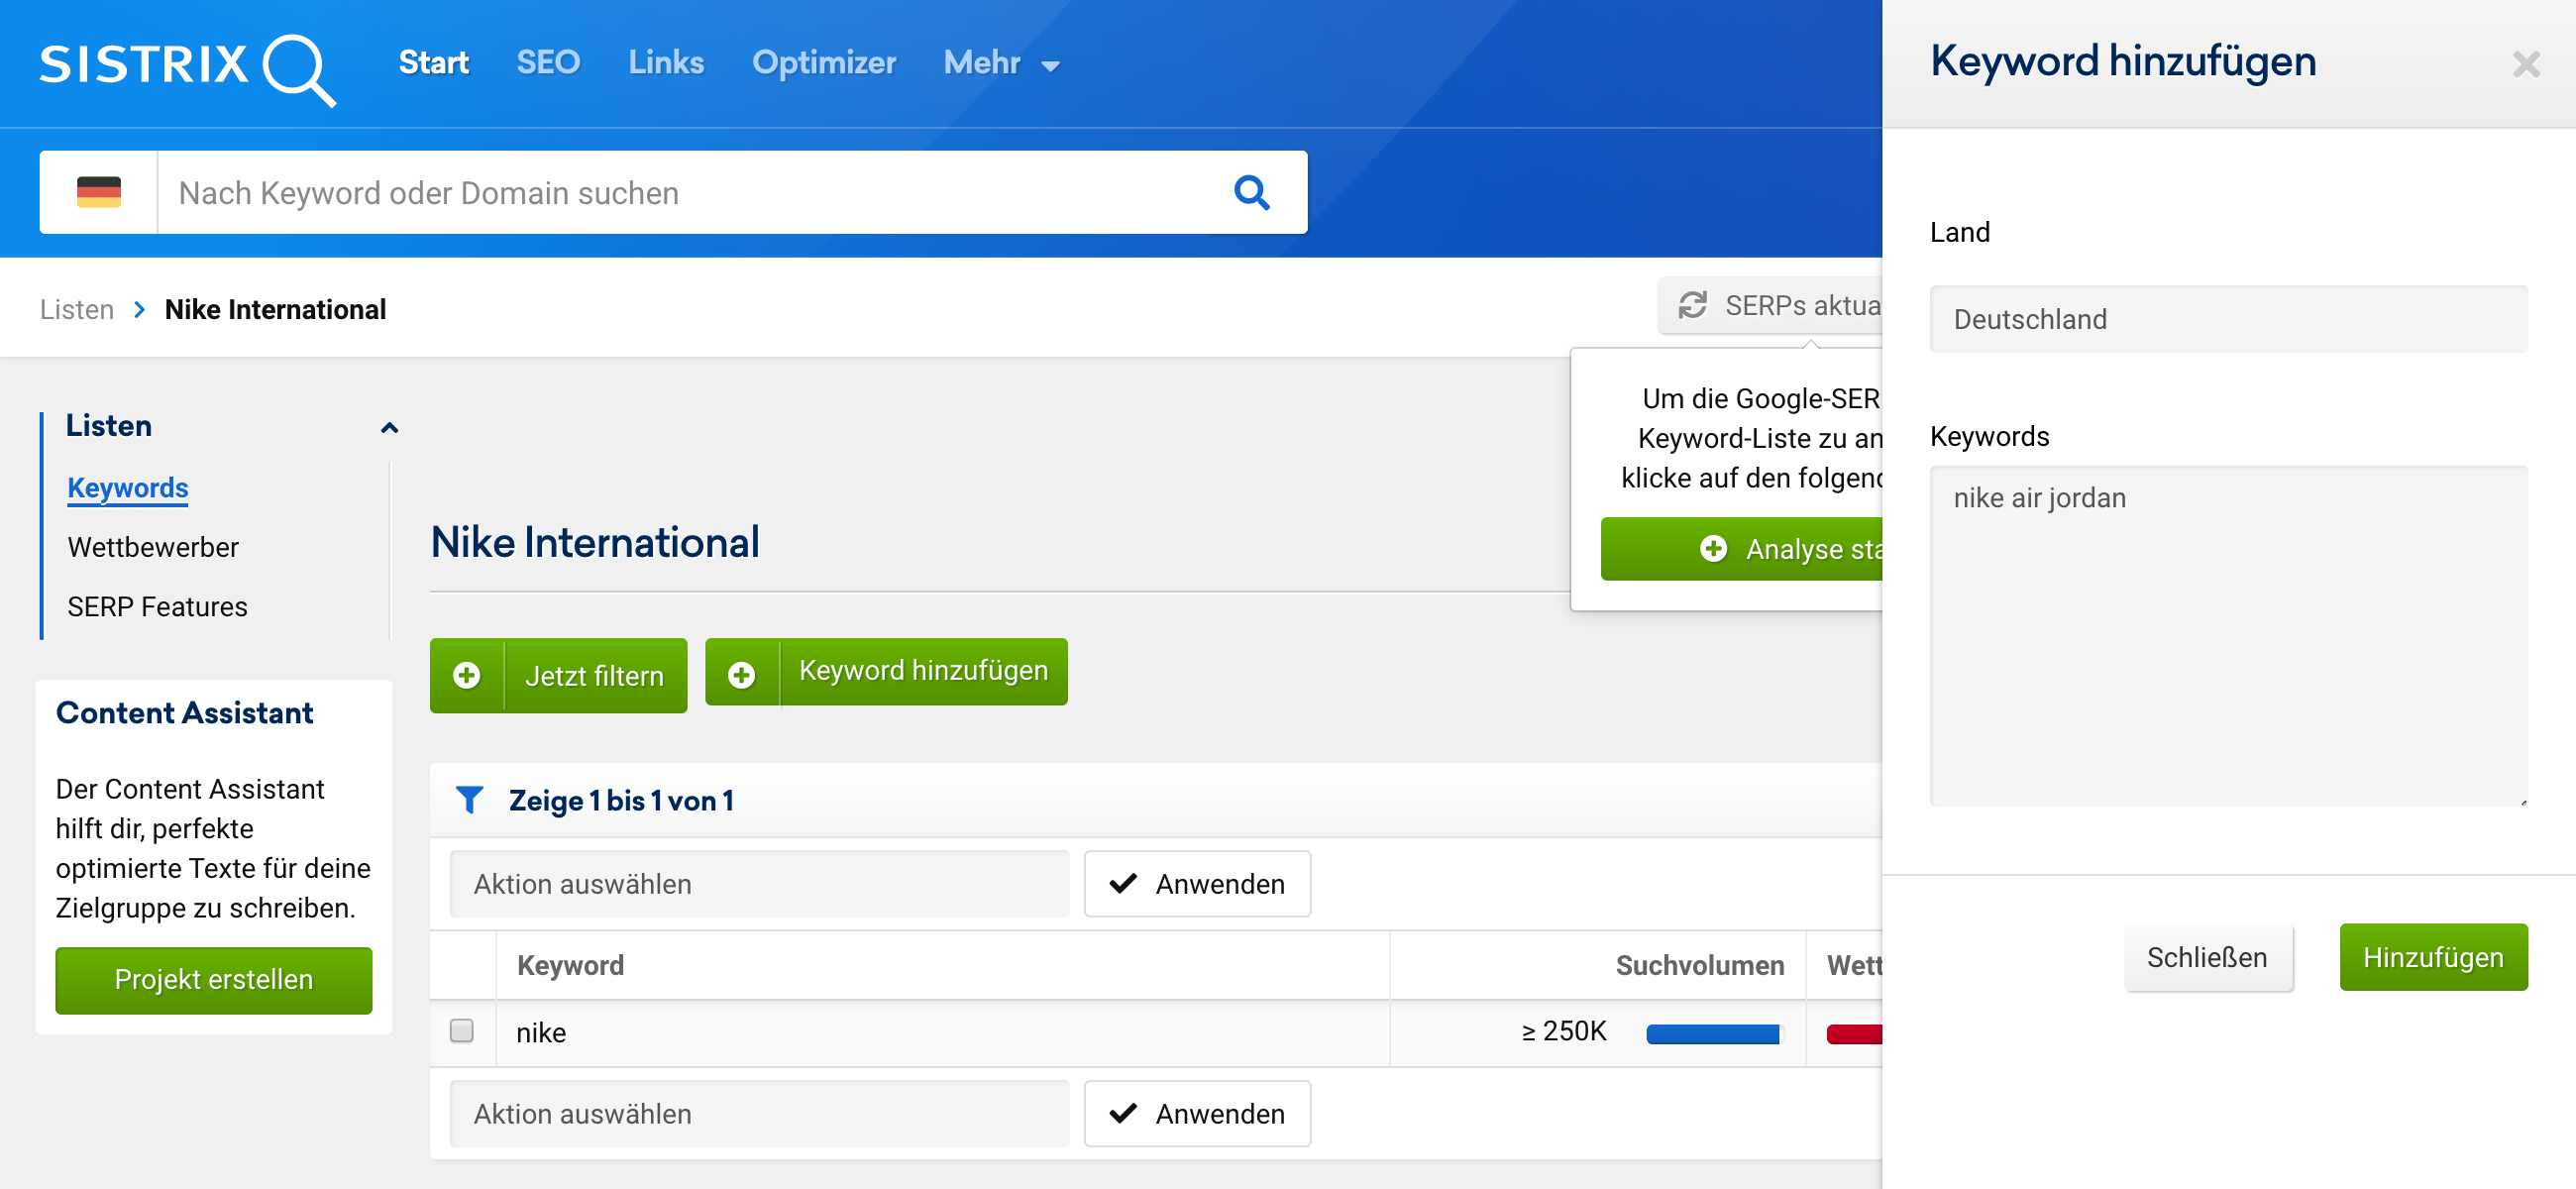
Task: Click the blue filter funnel icon
Action: pos(469,799)
